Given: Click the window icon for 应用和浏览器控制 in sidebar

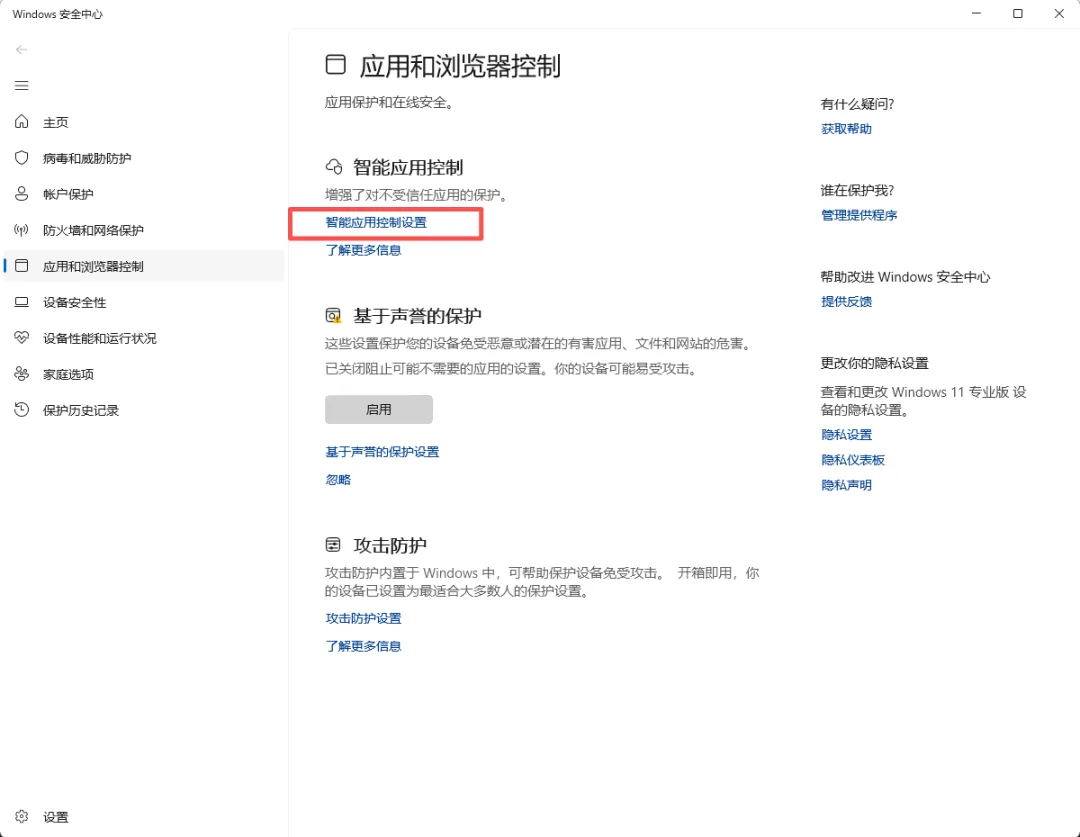Looking at the screenshot, I should (21, 266).
